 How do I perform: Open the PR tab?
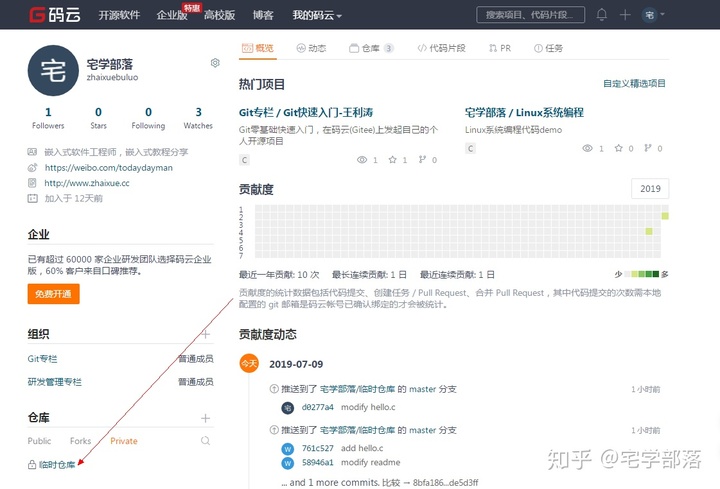[500, 48]
